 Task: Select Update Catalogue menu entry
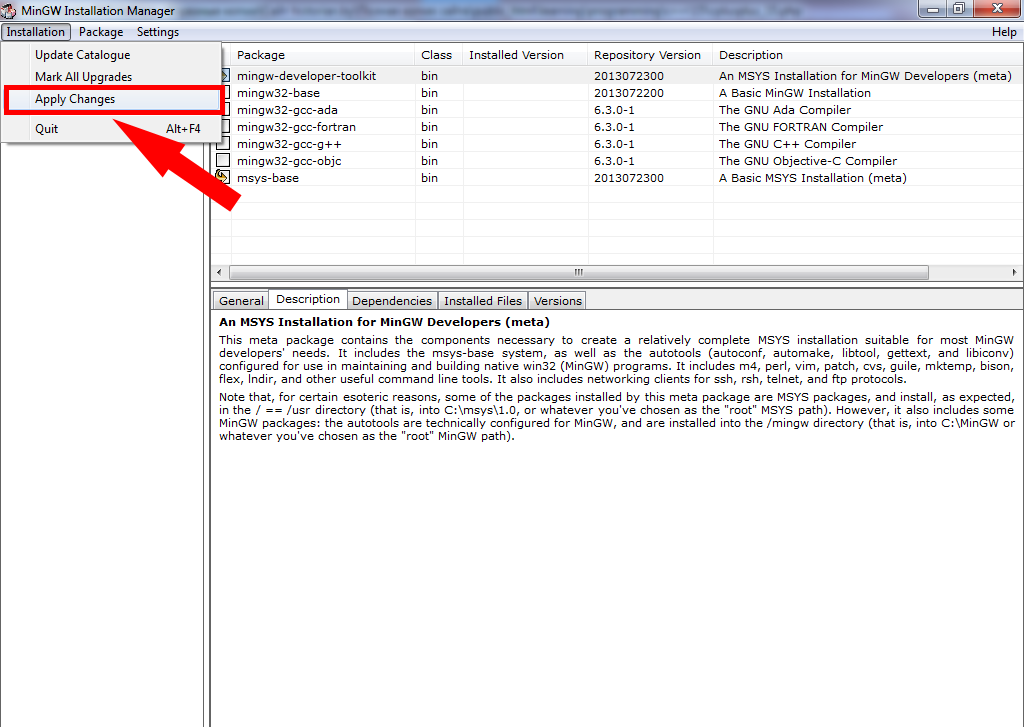[x=82, y=55]
